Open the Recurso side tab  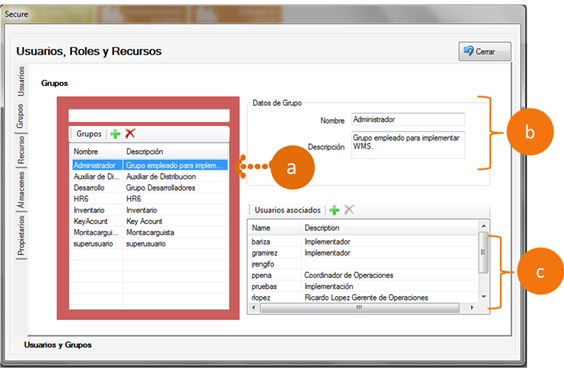pyautogui.click(x=21, y=150)
